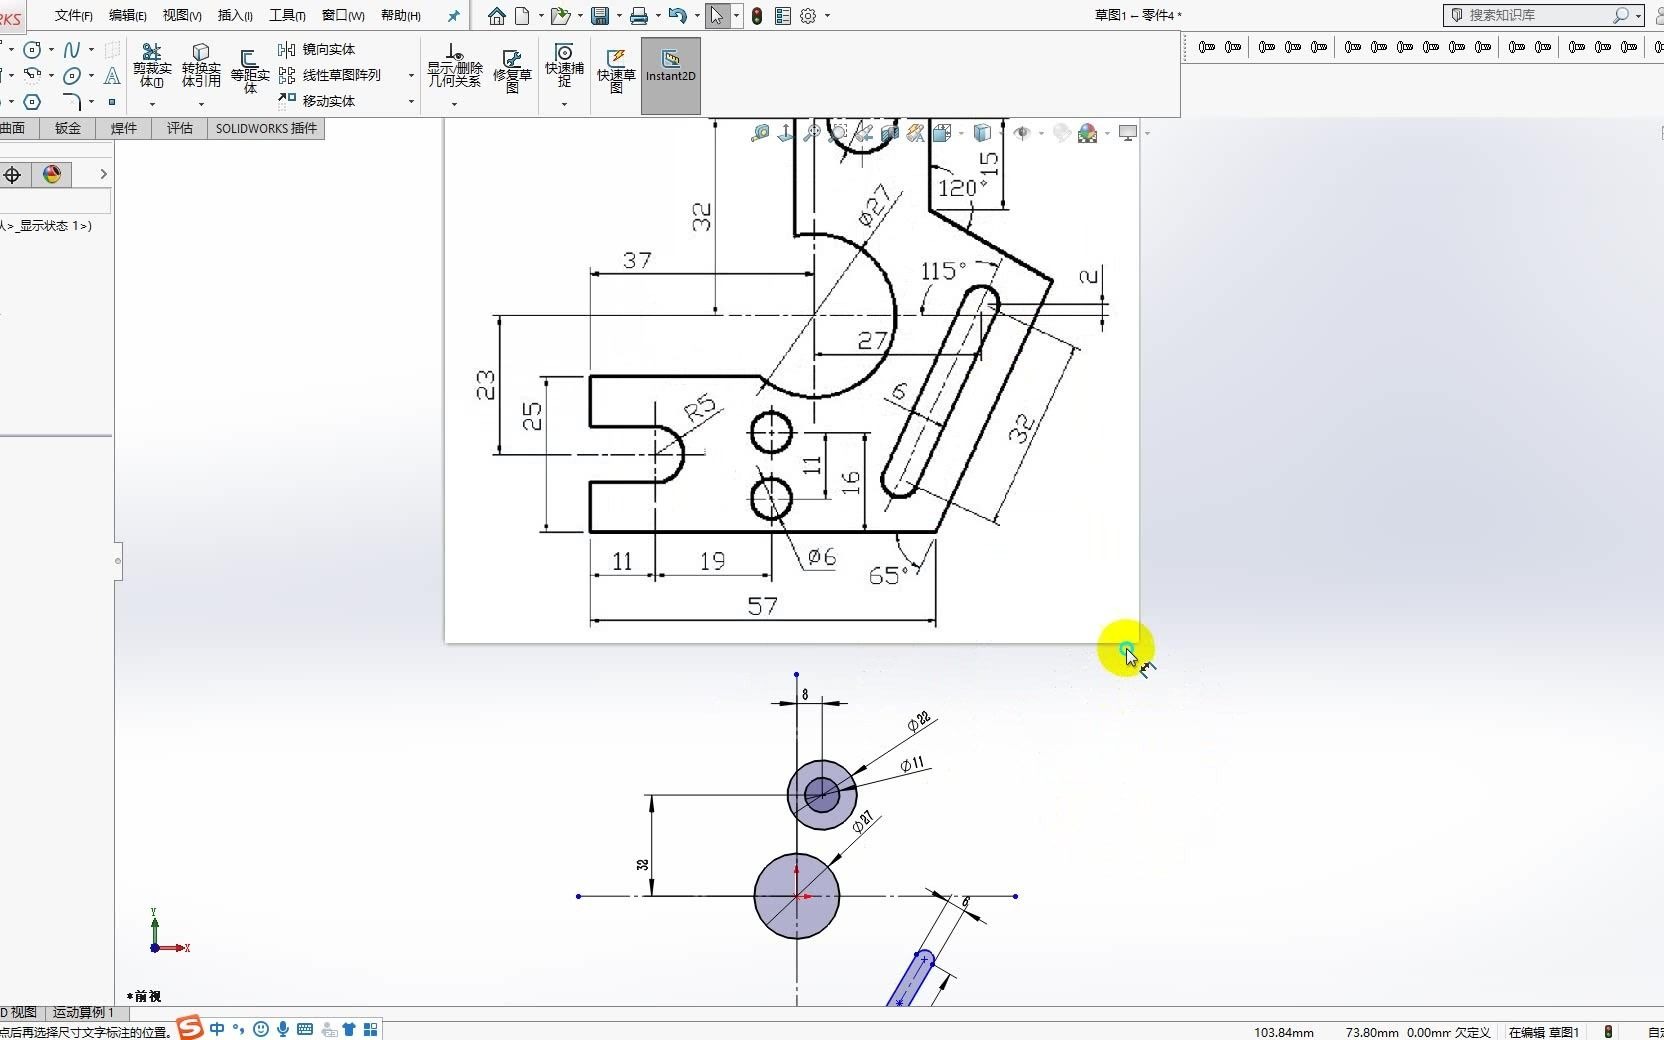Screen dimensions: 1664x1040
Task: Select the Polygon sketch tool
Action: pos(32,101)
